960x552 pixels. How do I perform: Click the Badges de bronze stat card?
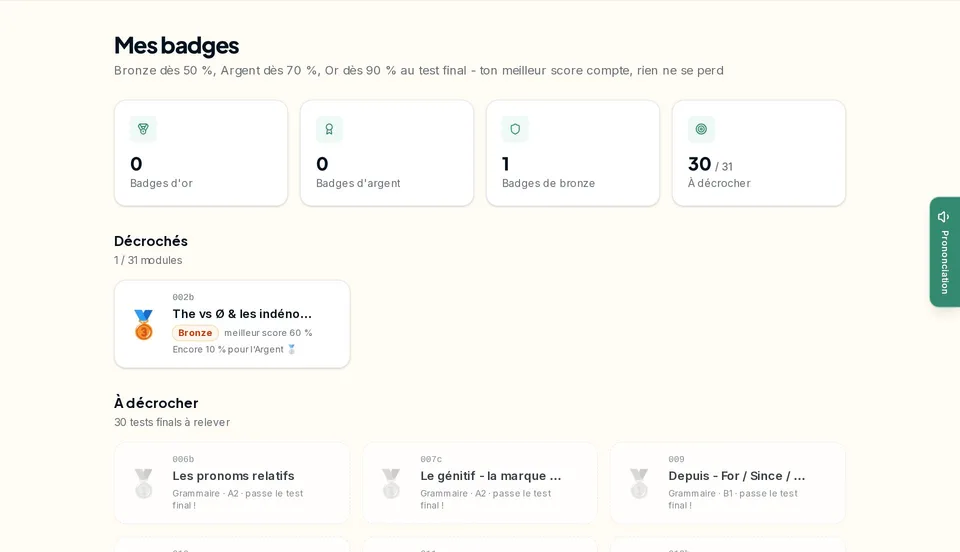pos(573,153)
